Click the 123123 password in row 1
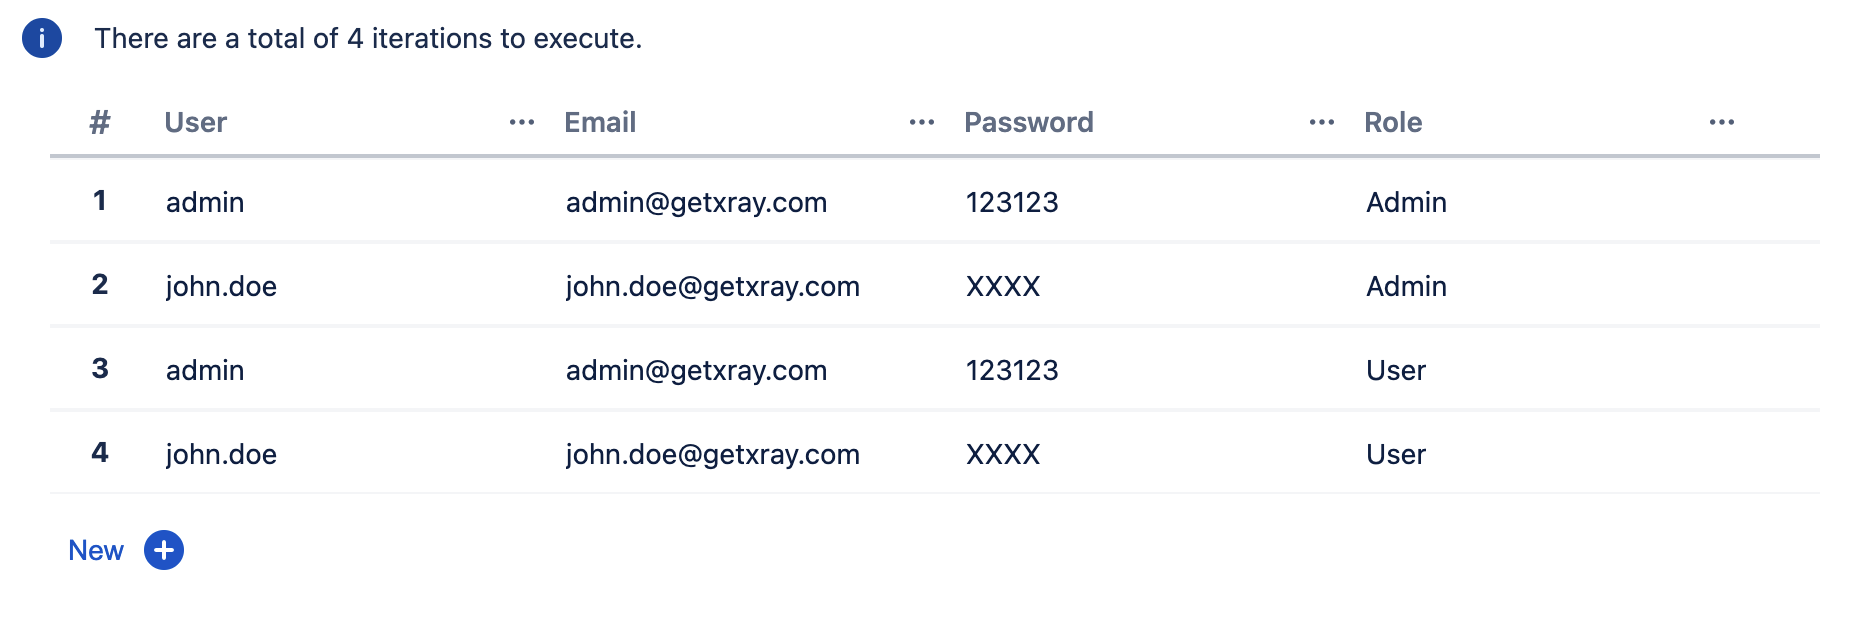Image resolution: width=1876 pixels, height=622 pixels. 1012,202
